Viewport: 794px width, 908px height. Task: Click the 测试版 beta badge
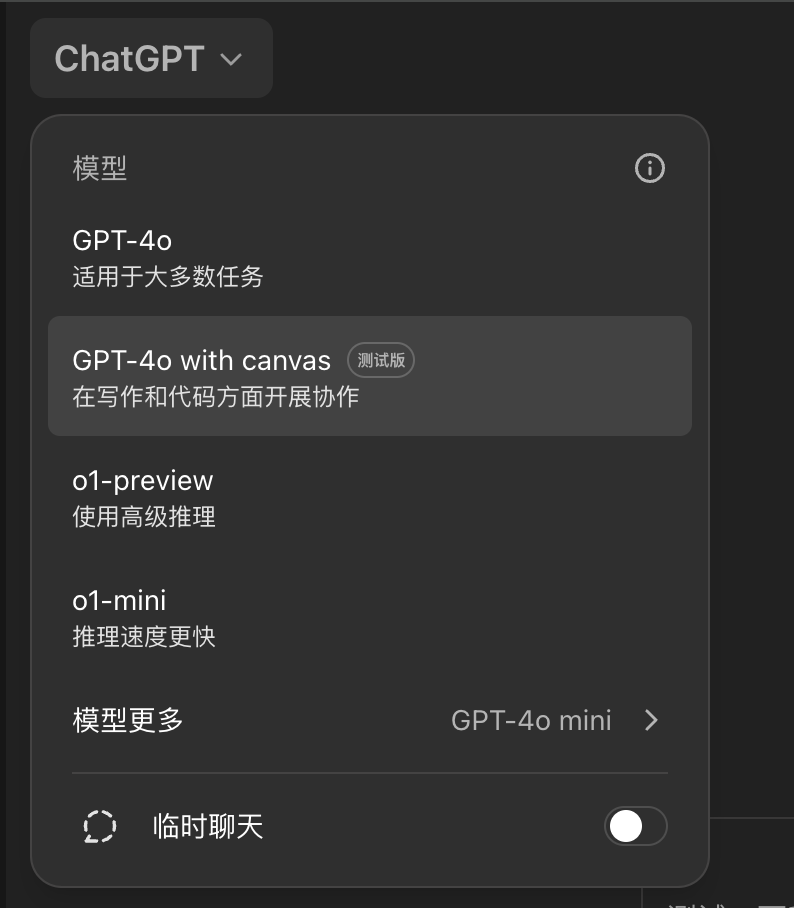[381, 360]
